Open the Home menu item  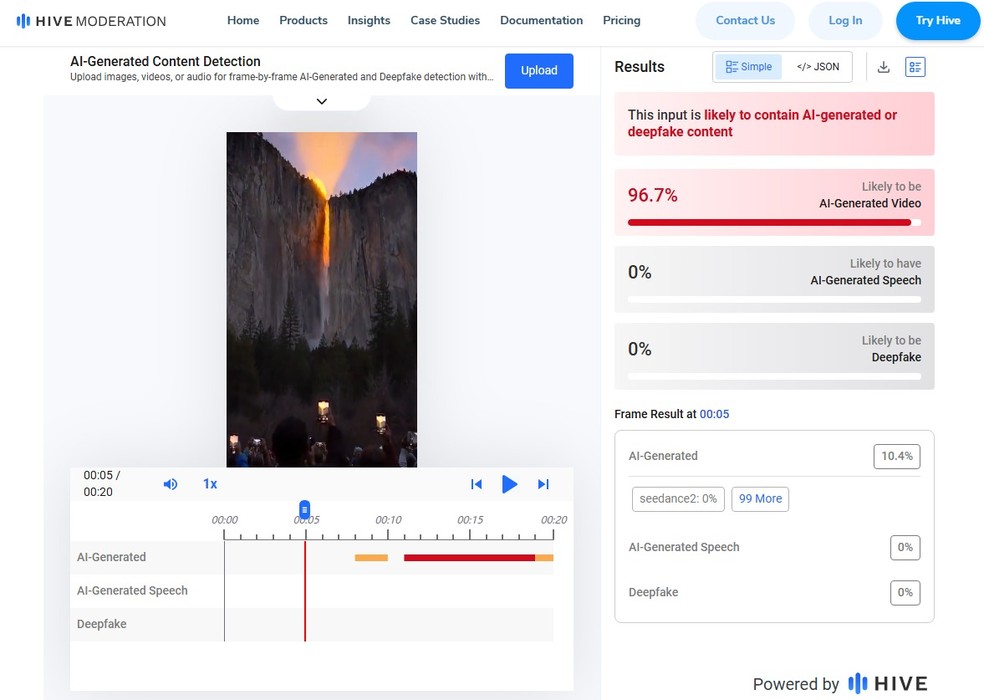point(243,21)
